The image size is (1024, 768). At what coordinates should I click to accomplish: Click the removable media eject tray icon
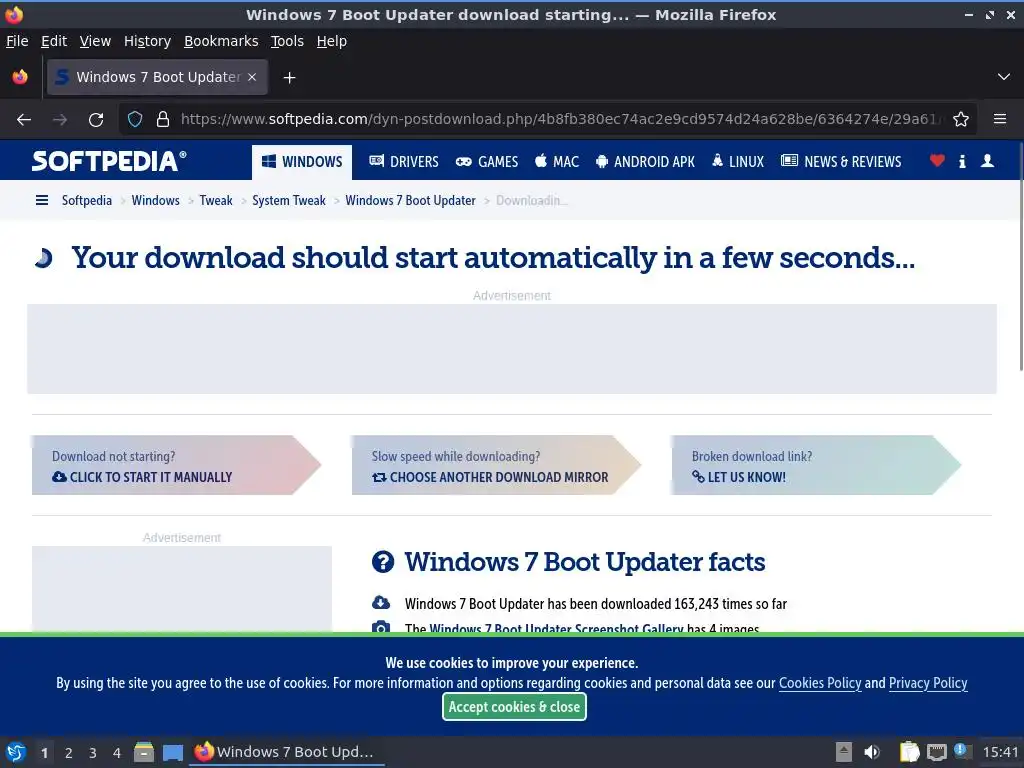coord(844,752)
